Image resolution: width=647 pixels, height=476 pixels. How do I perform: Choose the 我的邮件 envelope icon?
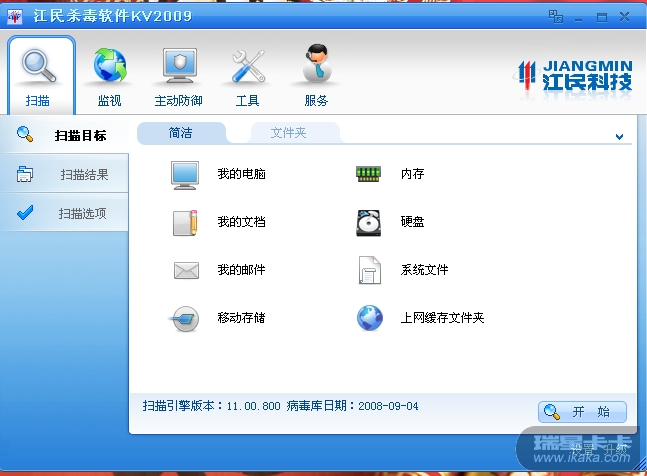[186, 271]
